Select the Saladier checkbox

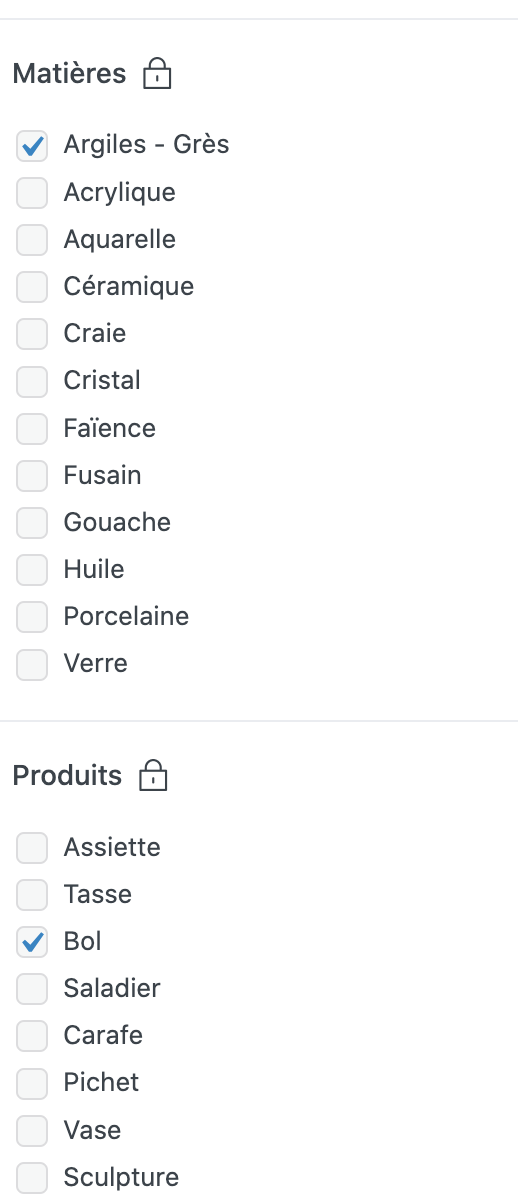[x=32, y=990]
